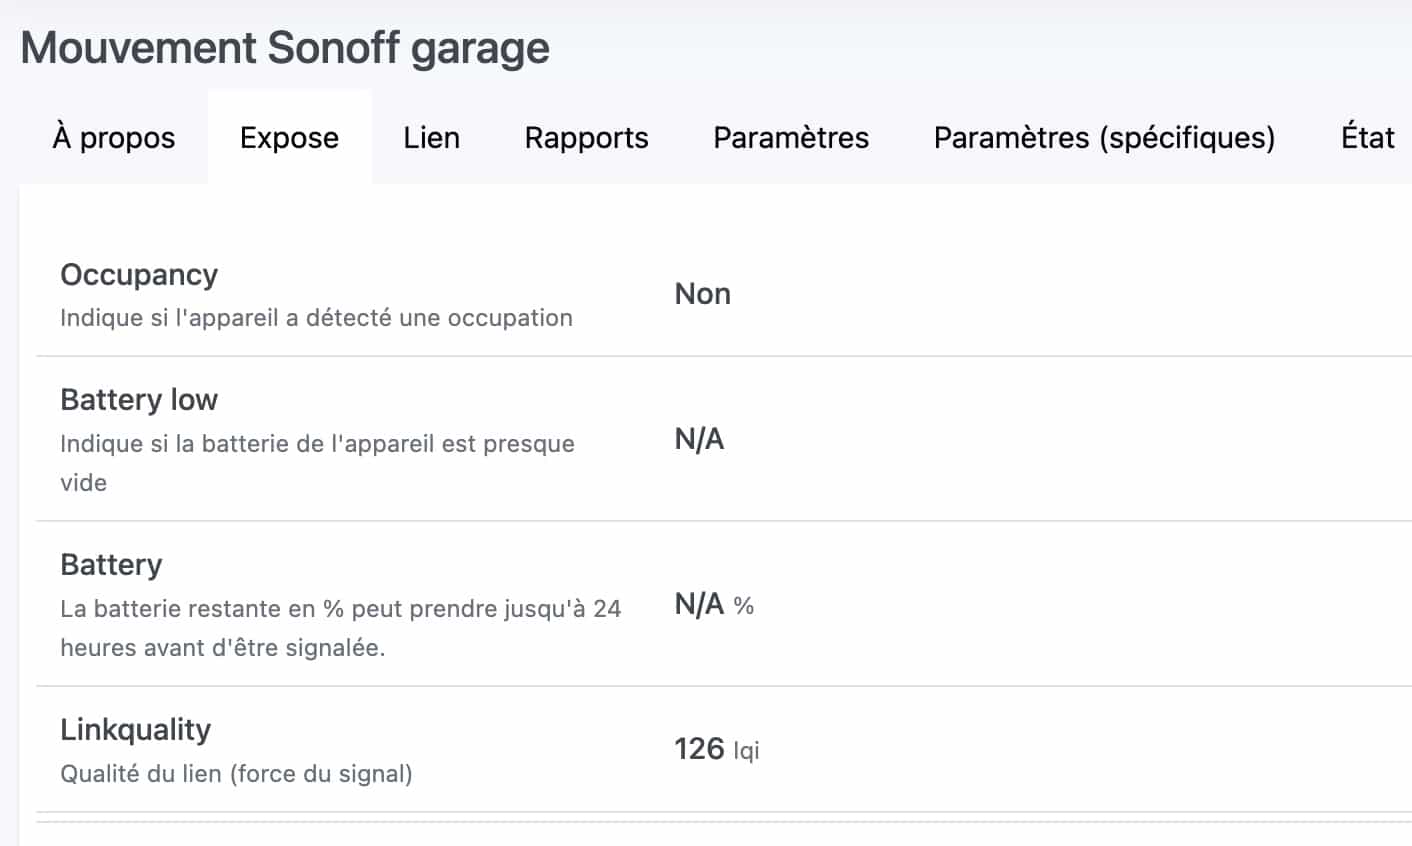Open the Rapports tab
The image size is (1412, 846).
coord(587,138)
